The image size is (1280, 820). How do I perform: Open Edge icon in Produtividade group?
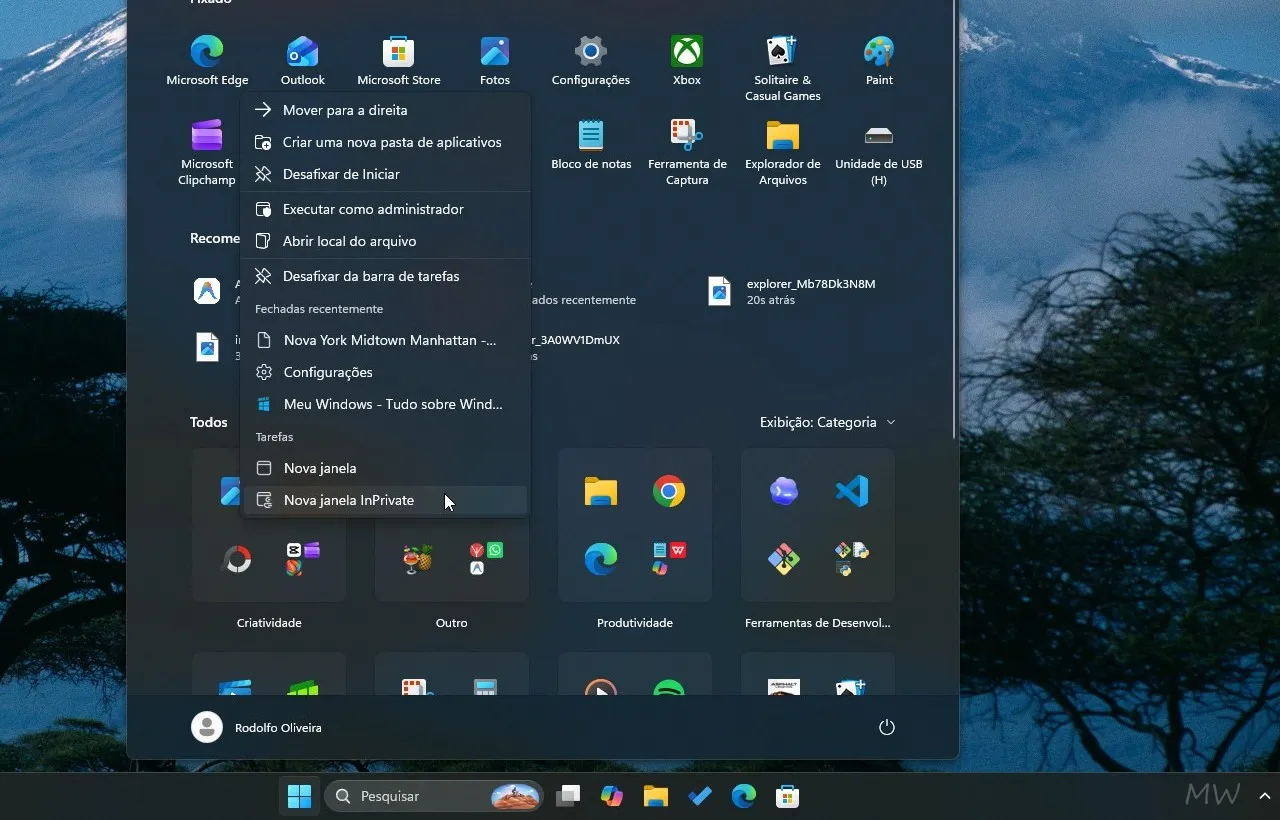click(x=601, y=560)
